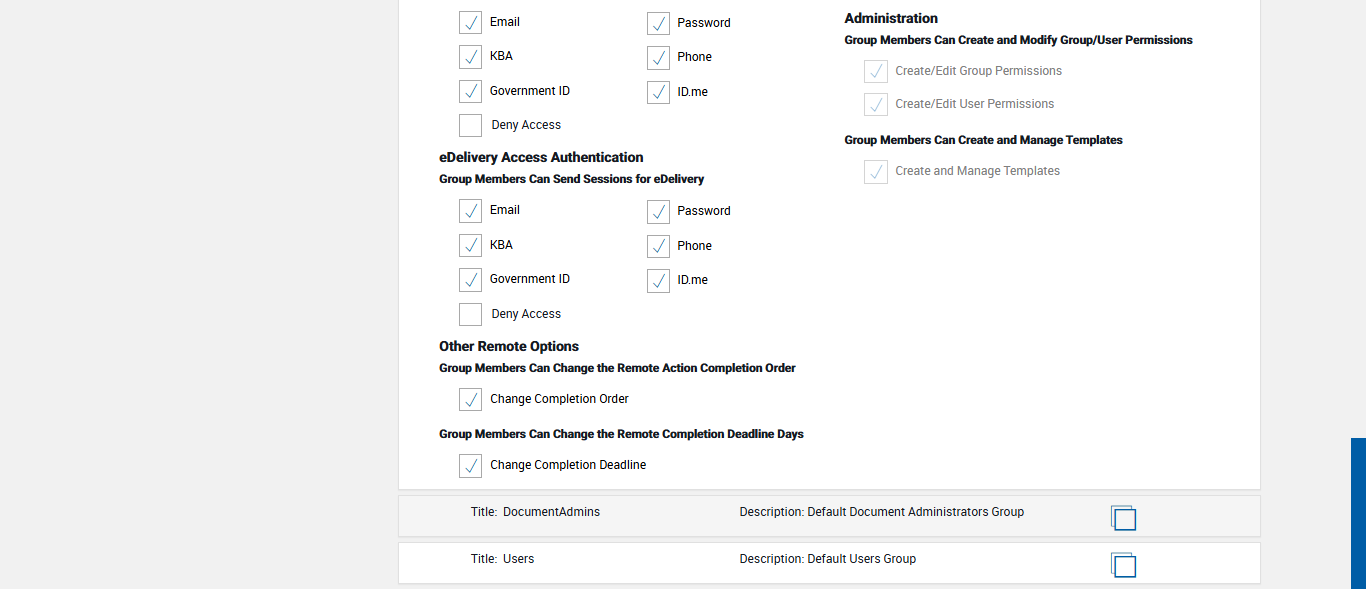Click the duplicate icon for Users group
The image size is (1366, 589).
pyautogui.click(x=1123, y=564)
